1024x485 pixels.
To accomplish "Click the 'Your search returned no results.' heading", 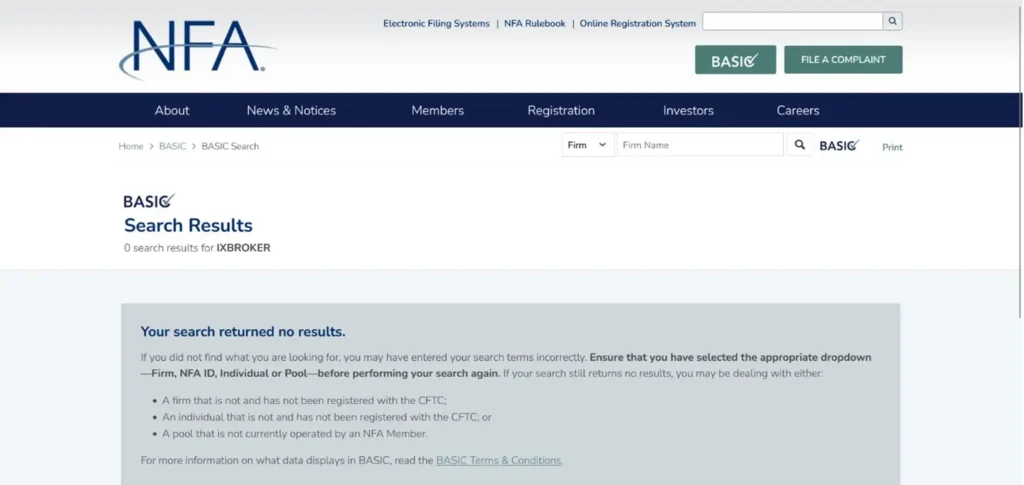I will [243, 332].
